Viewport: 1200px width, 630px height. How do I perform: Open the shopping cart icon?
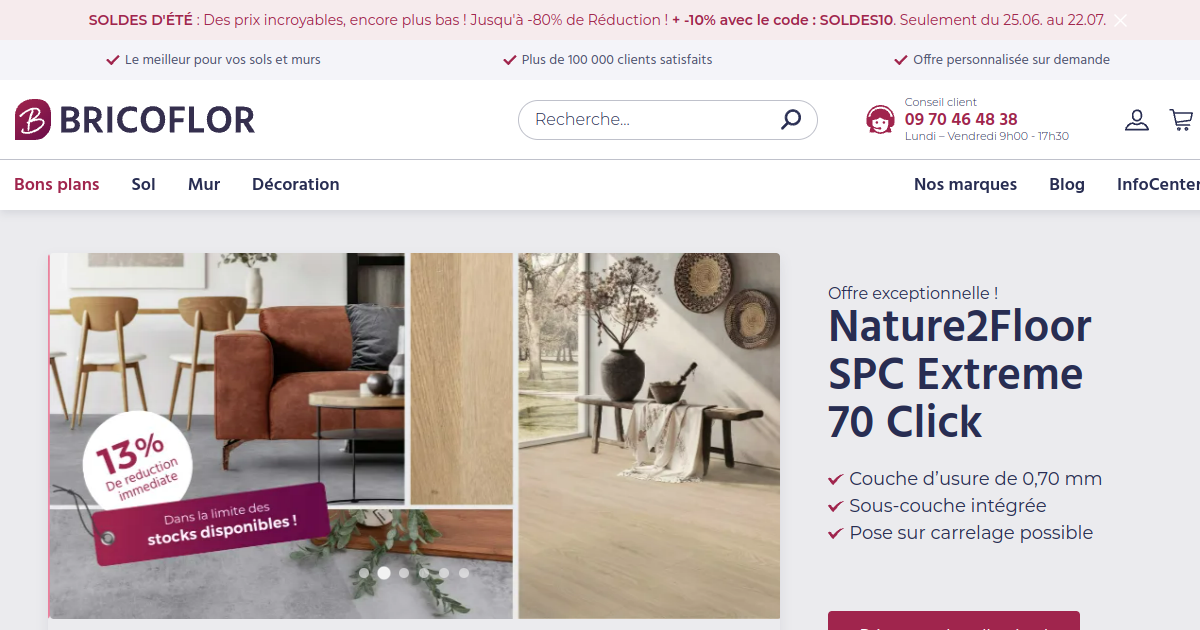pos(1181,120)
